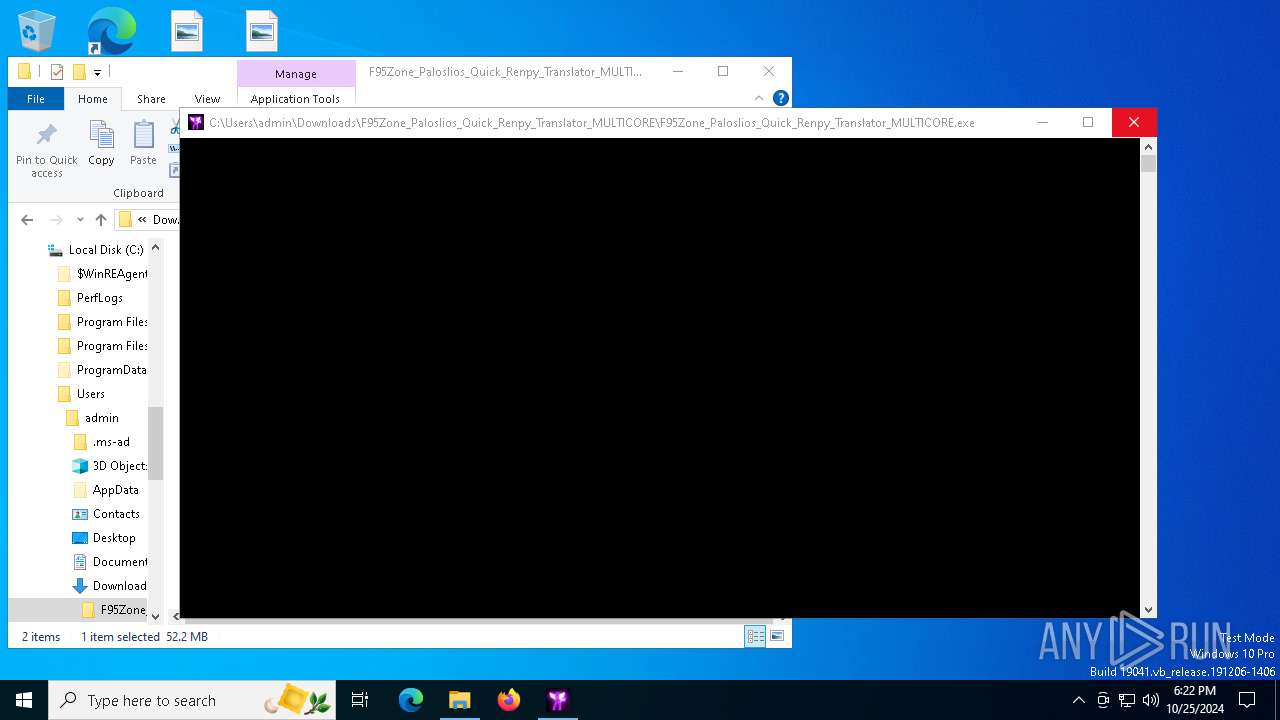Switch to the View ribbon tab
1280x720 pixels.
pyautogui.click(x=207, y=99)
